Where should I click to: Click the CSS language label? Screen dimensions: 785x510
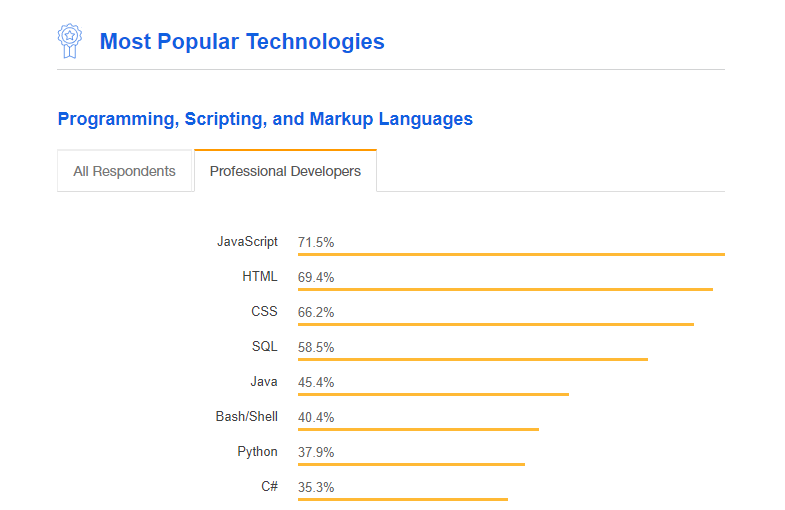264,312
